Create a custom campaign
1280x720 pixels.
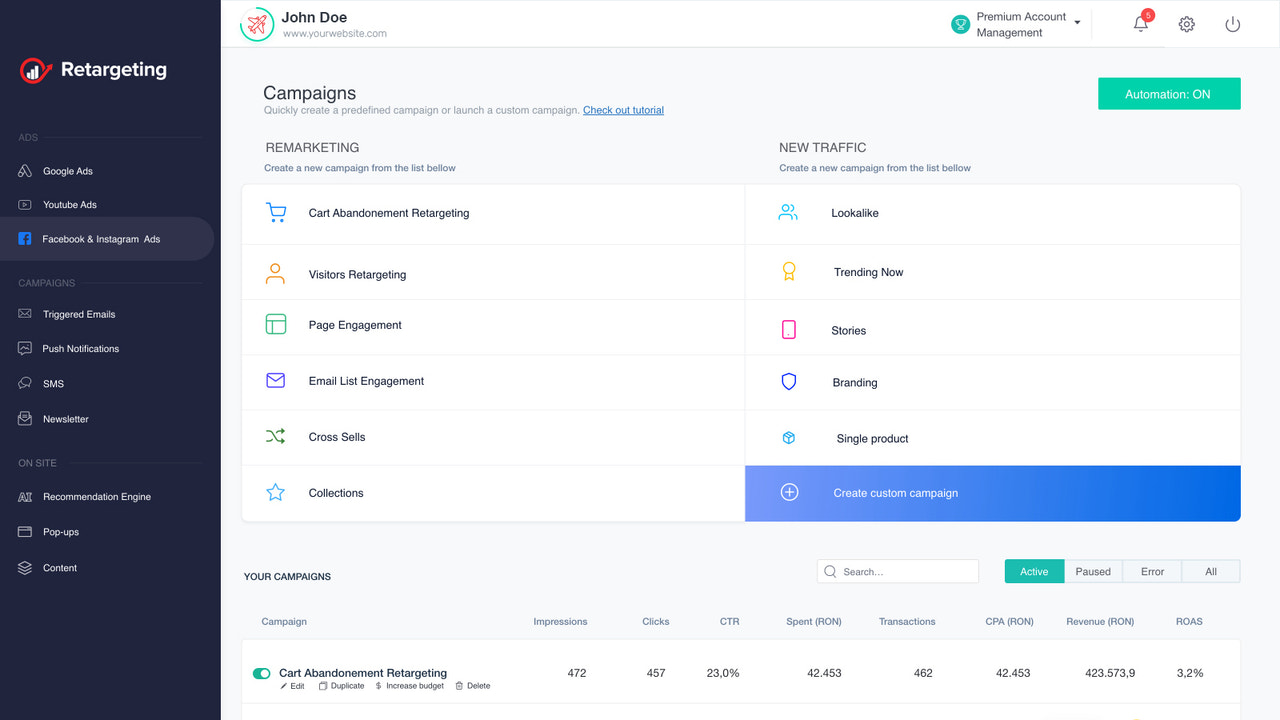coord(895,492)
